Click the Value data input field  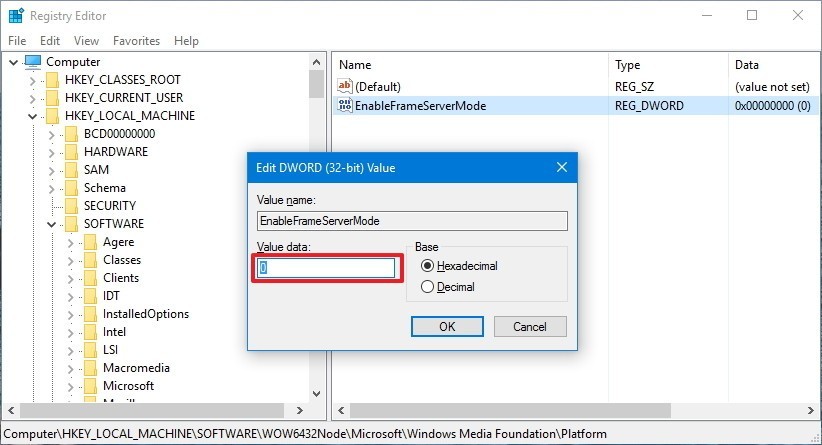tap(327, 268)
